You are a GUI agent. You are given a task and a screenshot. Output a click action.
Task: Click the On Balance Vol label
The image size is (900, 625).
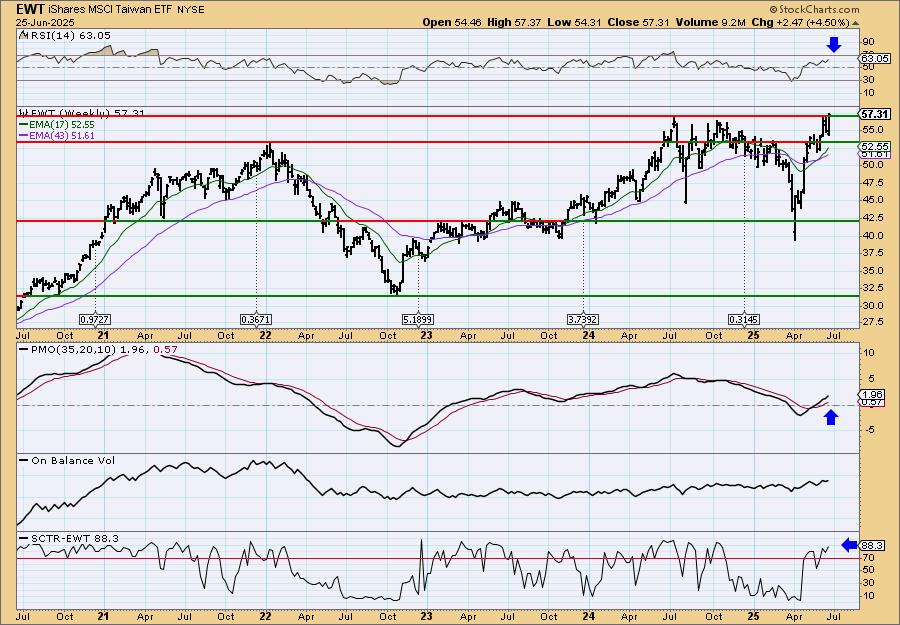pos(73,460)
